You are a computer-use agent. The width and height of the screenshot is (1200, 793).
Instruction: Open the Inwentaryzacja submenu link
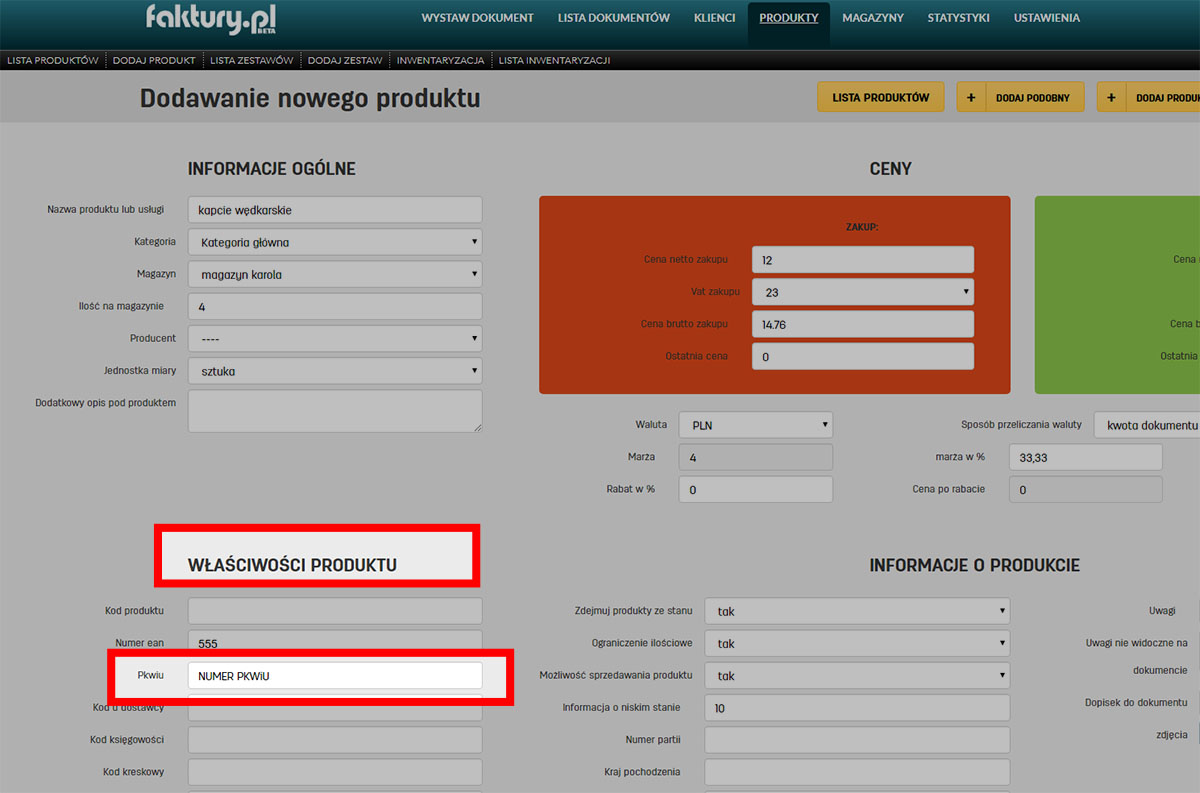point(440,60)
